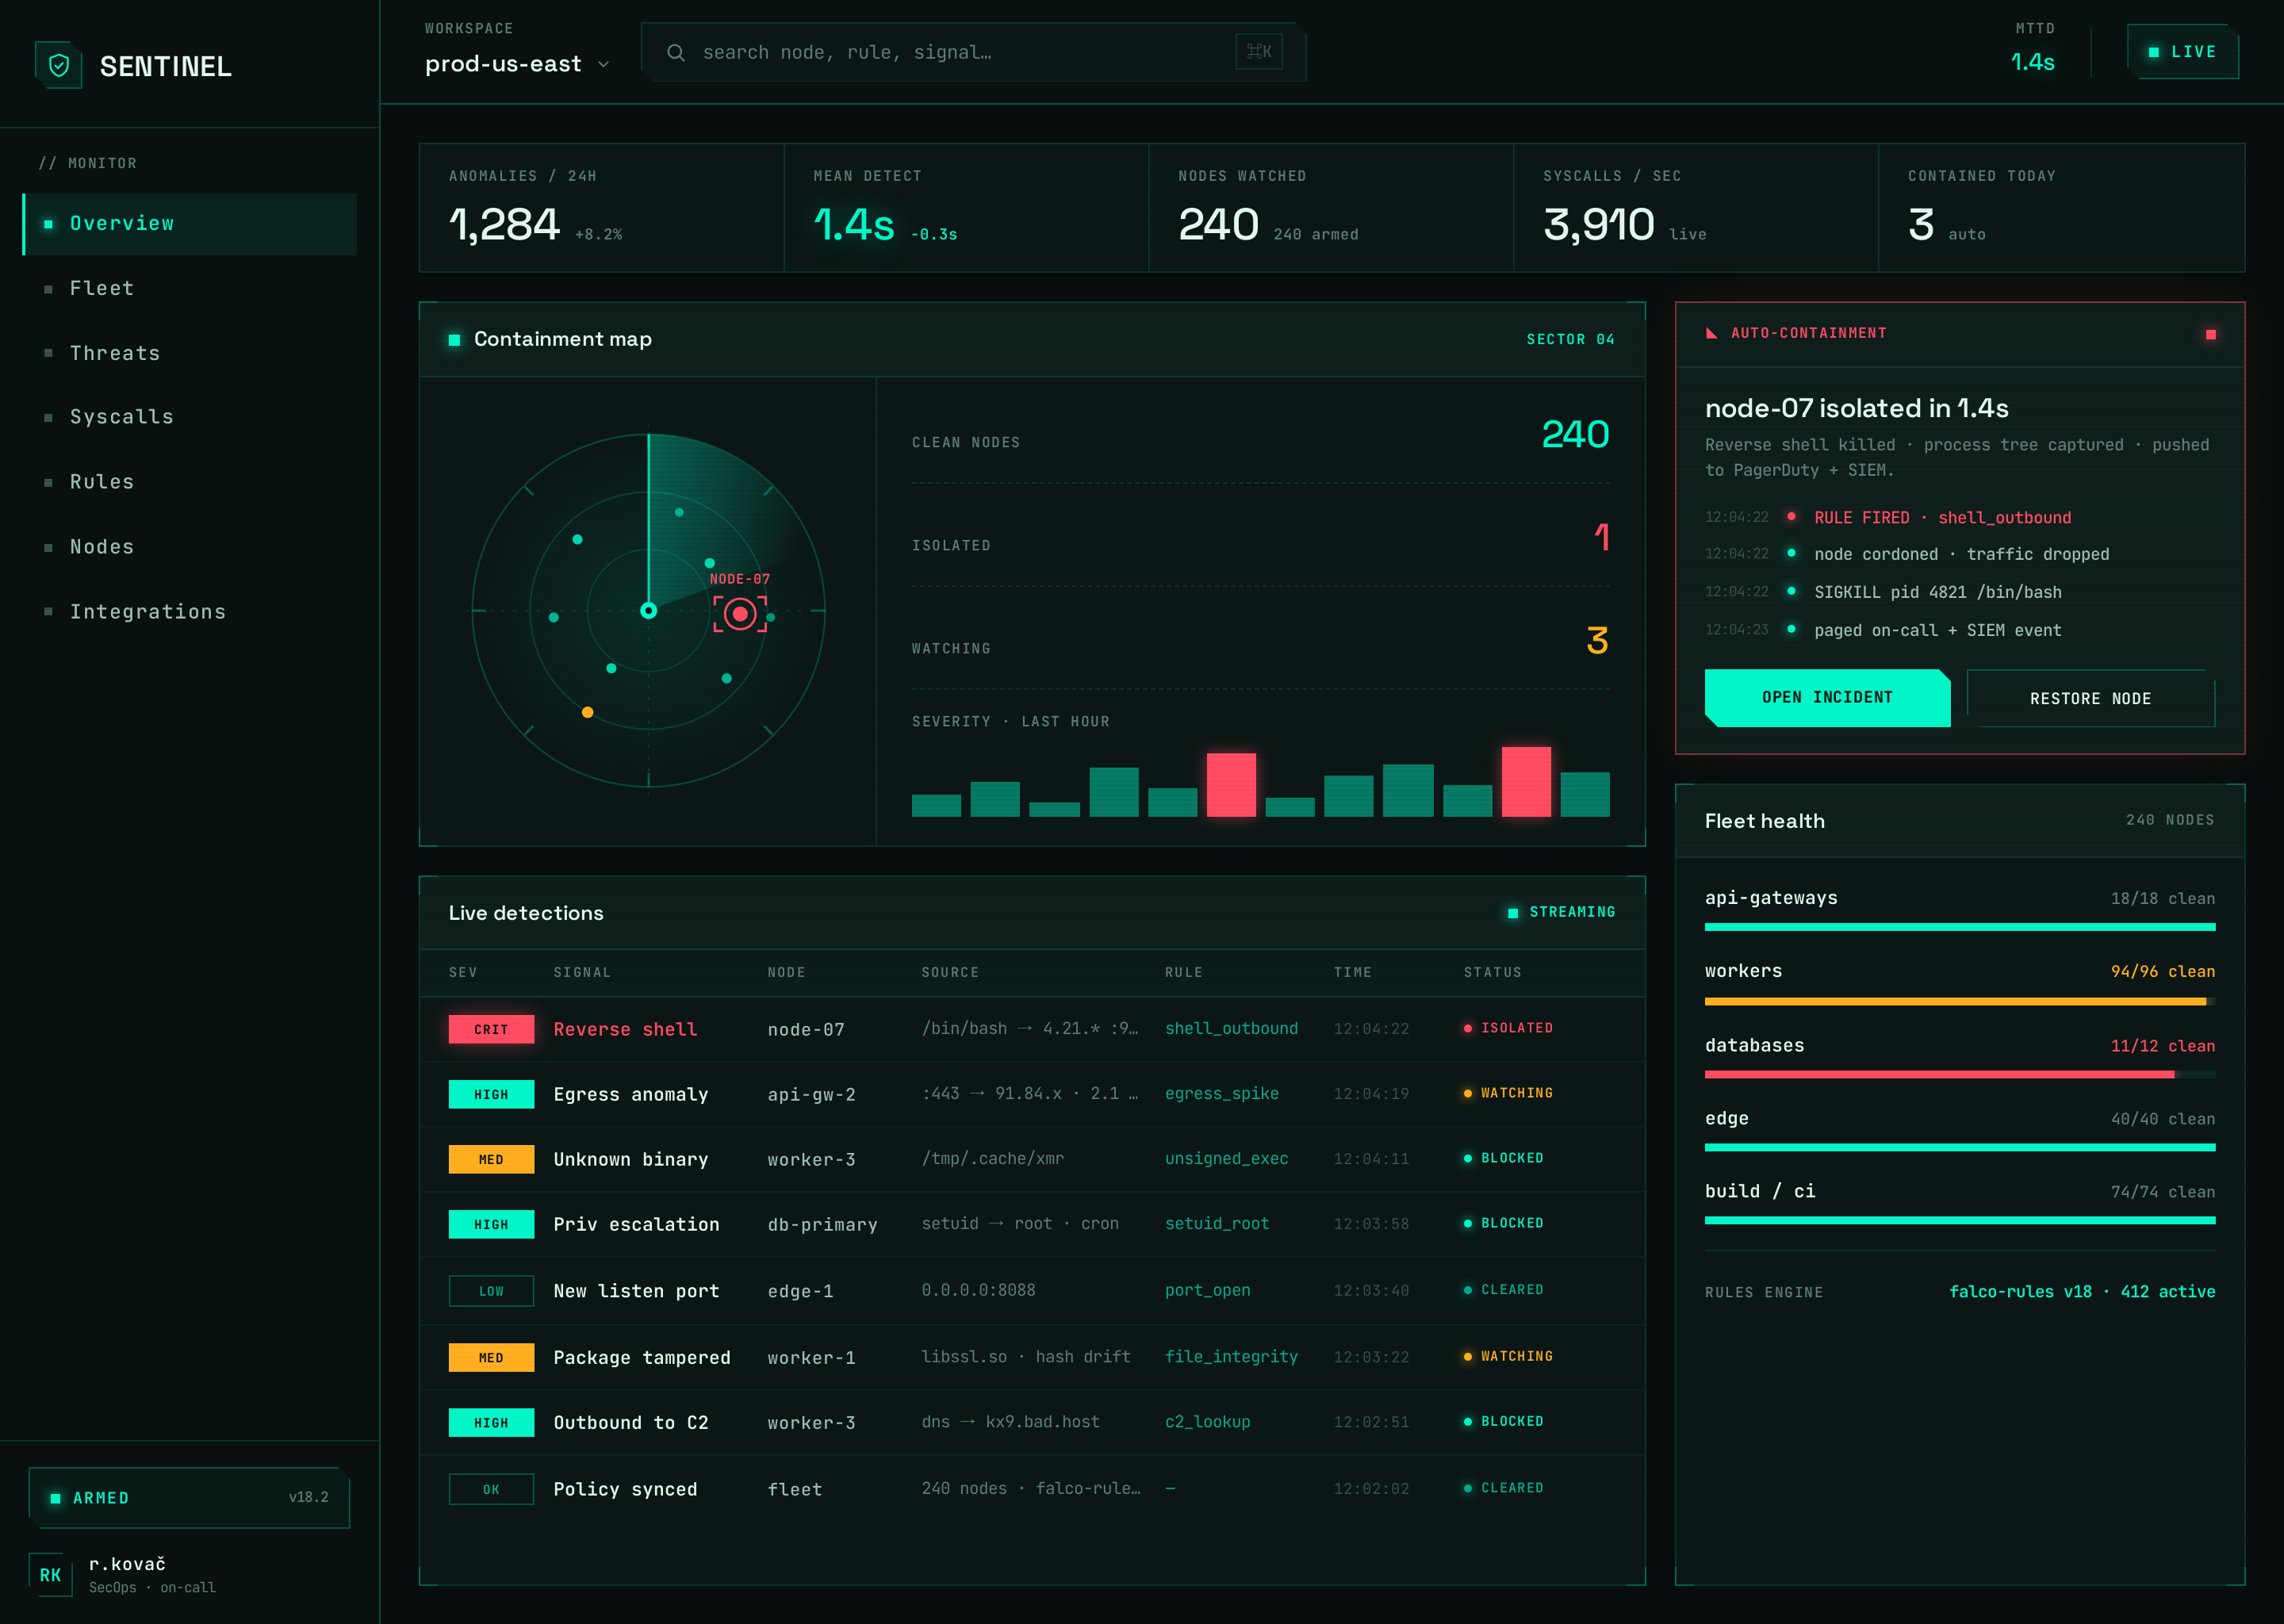The height and width of the screenshot is (1624, 2284).
Task: Click the radar center sweep point
Action: tap(648, 610)
